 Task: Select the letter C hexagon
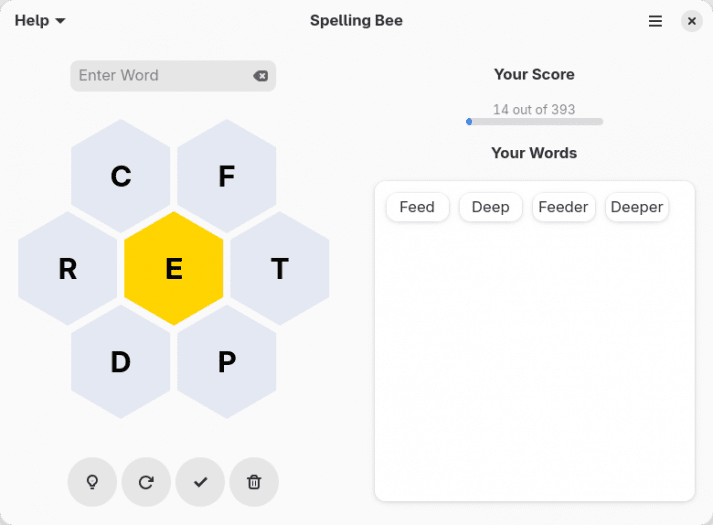coord(121,176)
